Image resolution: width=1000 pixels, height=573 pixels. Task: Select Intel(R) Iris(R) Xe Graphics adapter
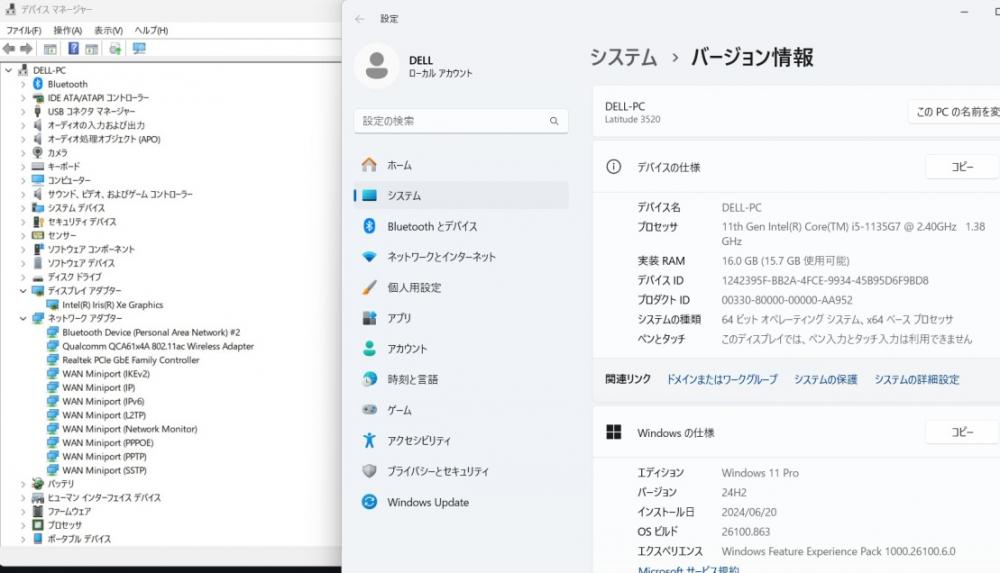[112, 305]
